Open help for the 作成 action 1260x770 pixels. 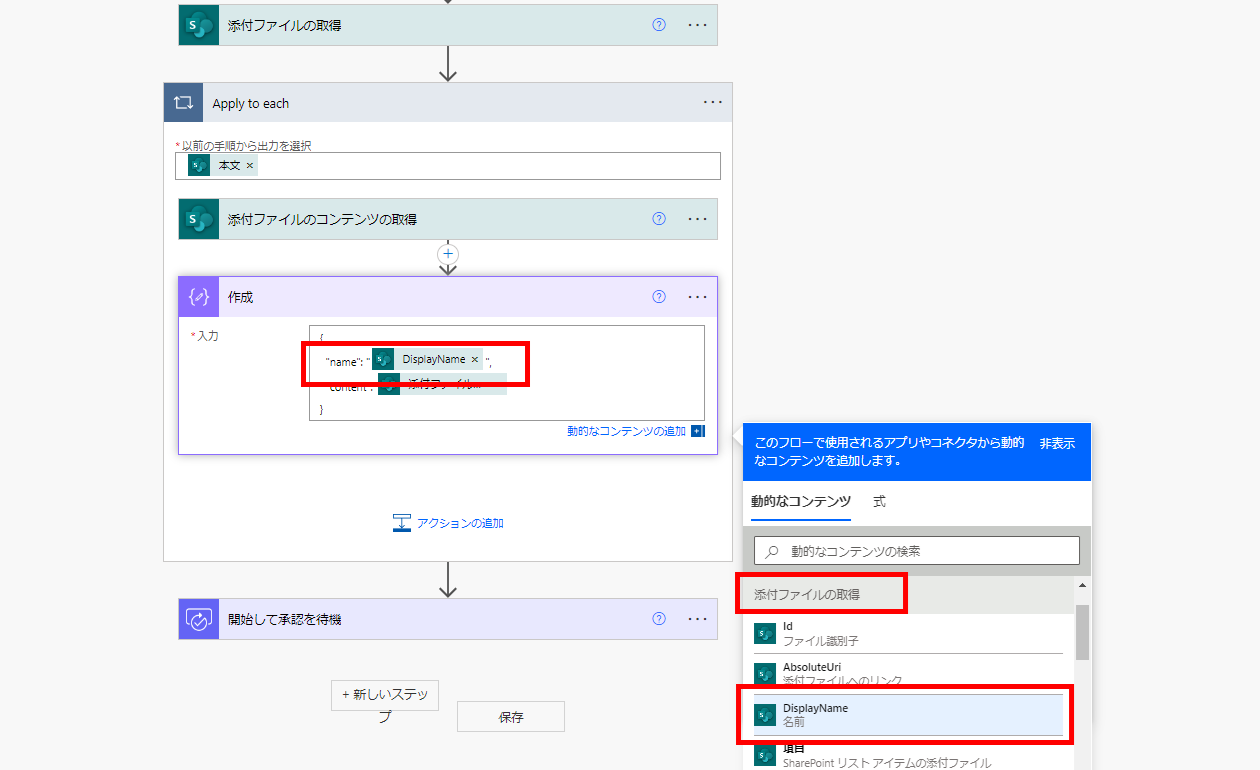(x=658, y=297)
